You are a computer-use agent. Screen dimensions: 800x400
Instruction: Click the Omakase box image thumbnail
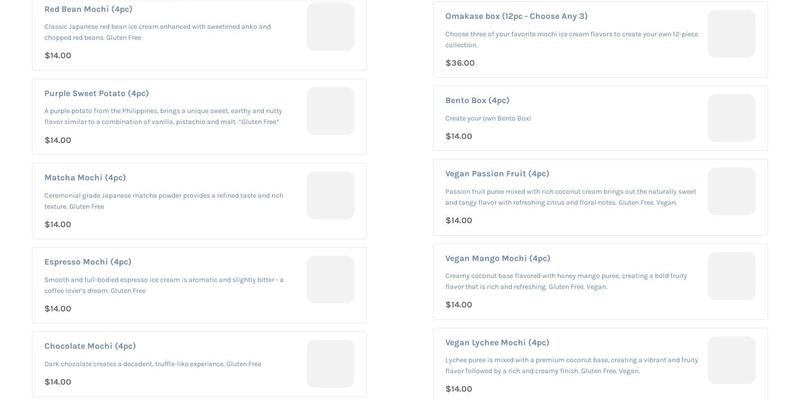(731, 34)
